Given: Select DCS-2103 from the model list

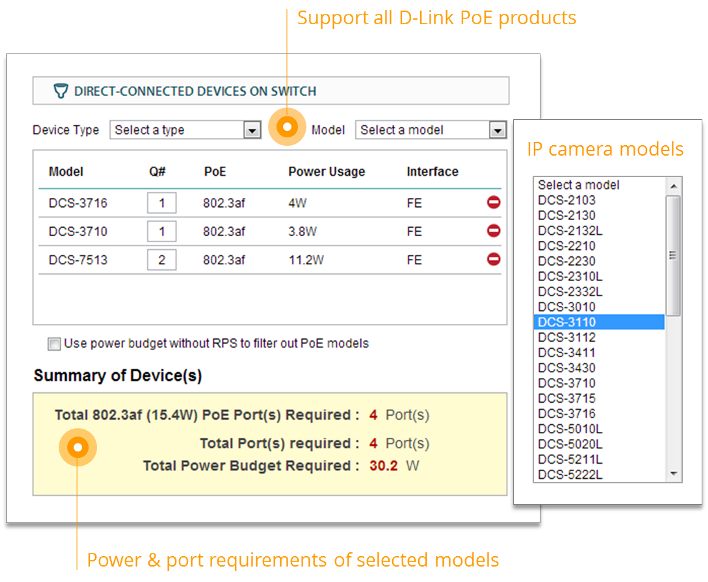Looking at the screenshot, I should [x=599, y=200].
